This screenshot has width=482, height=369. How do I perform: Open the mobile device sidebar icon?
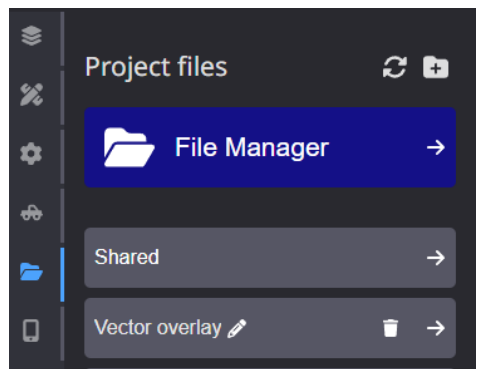31,331
